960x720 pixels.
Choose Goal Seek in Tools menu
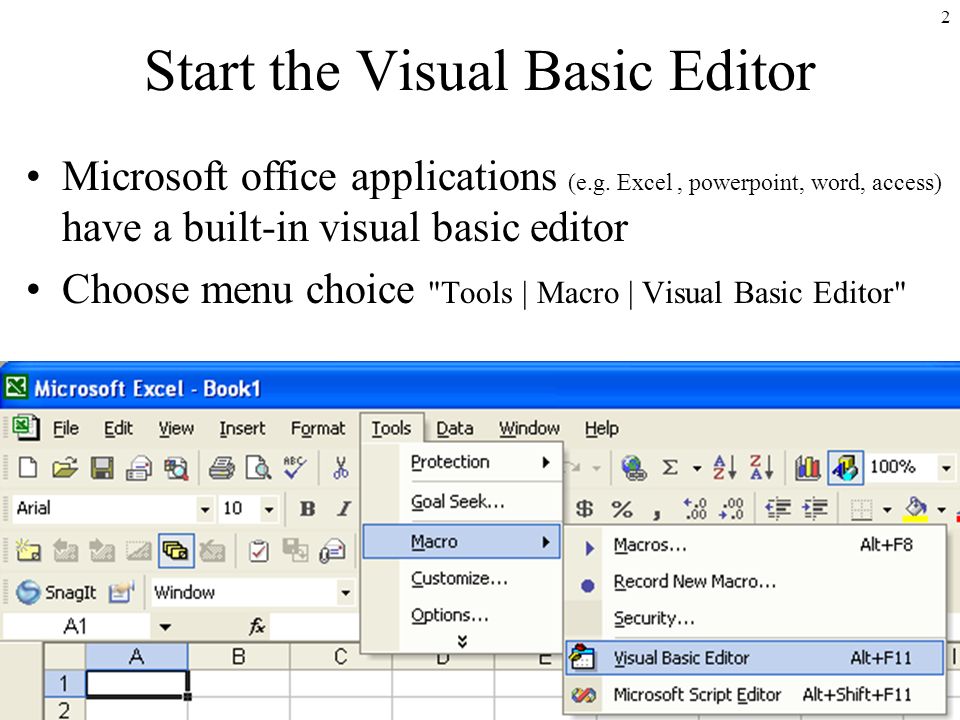(x=462, y=501)
